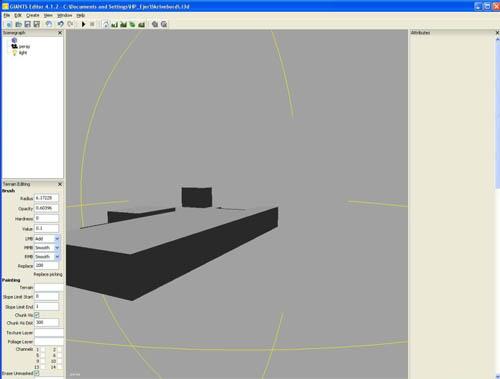
Task: Select the light node in Scenegraph
Action: 23,53
